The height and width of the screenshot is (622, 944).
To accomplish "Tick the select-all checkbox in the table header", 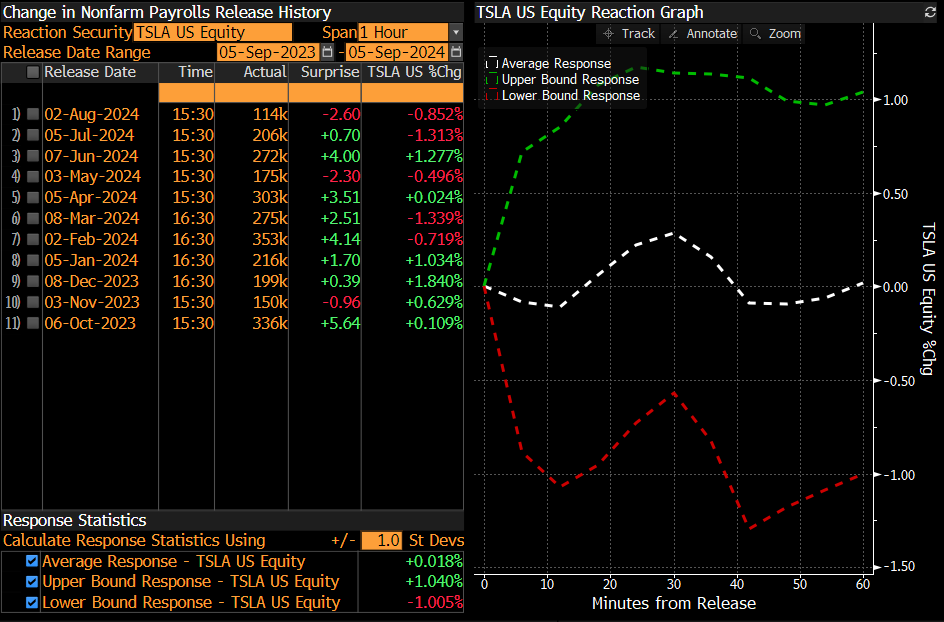I will click(x=33, y=72).
